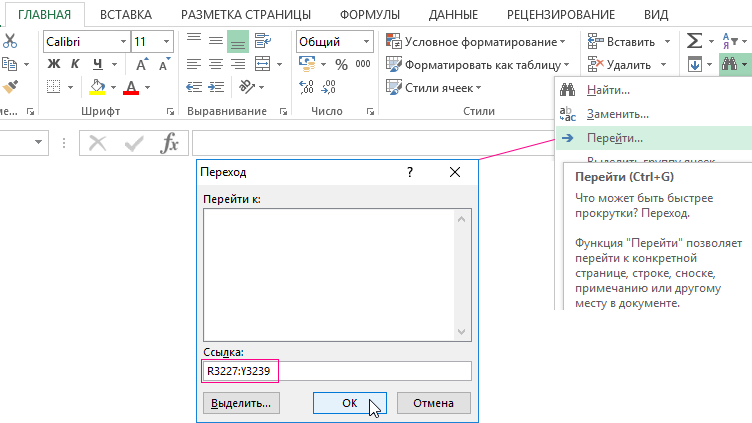752x423 pixels.
Task: Choose Заменить... from the menu
Action: pos(654,114)
